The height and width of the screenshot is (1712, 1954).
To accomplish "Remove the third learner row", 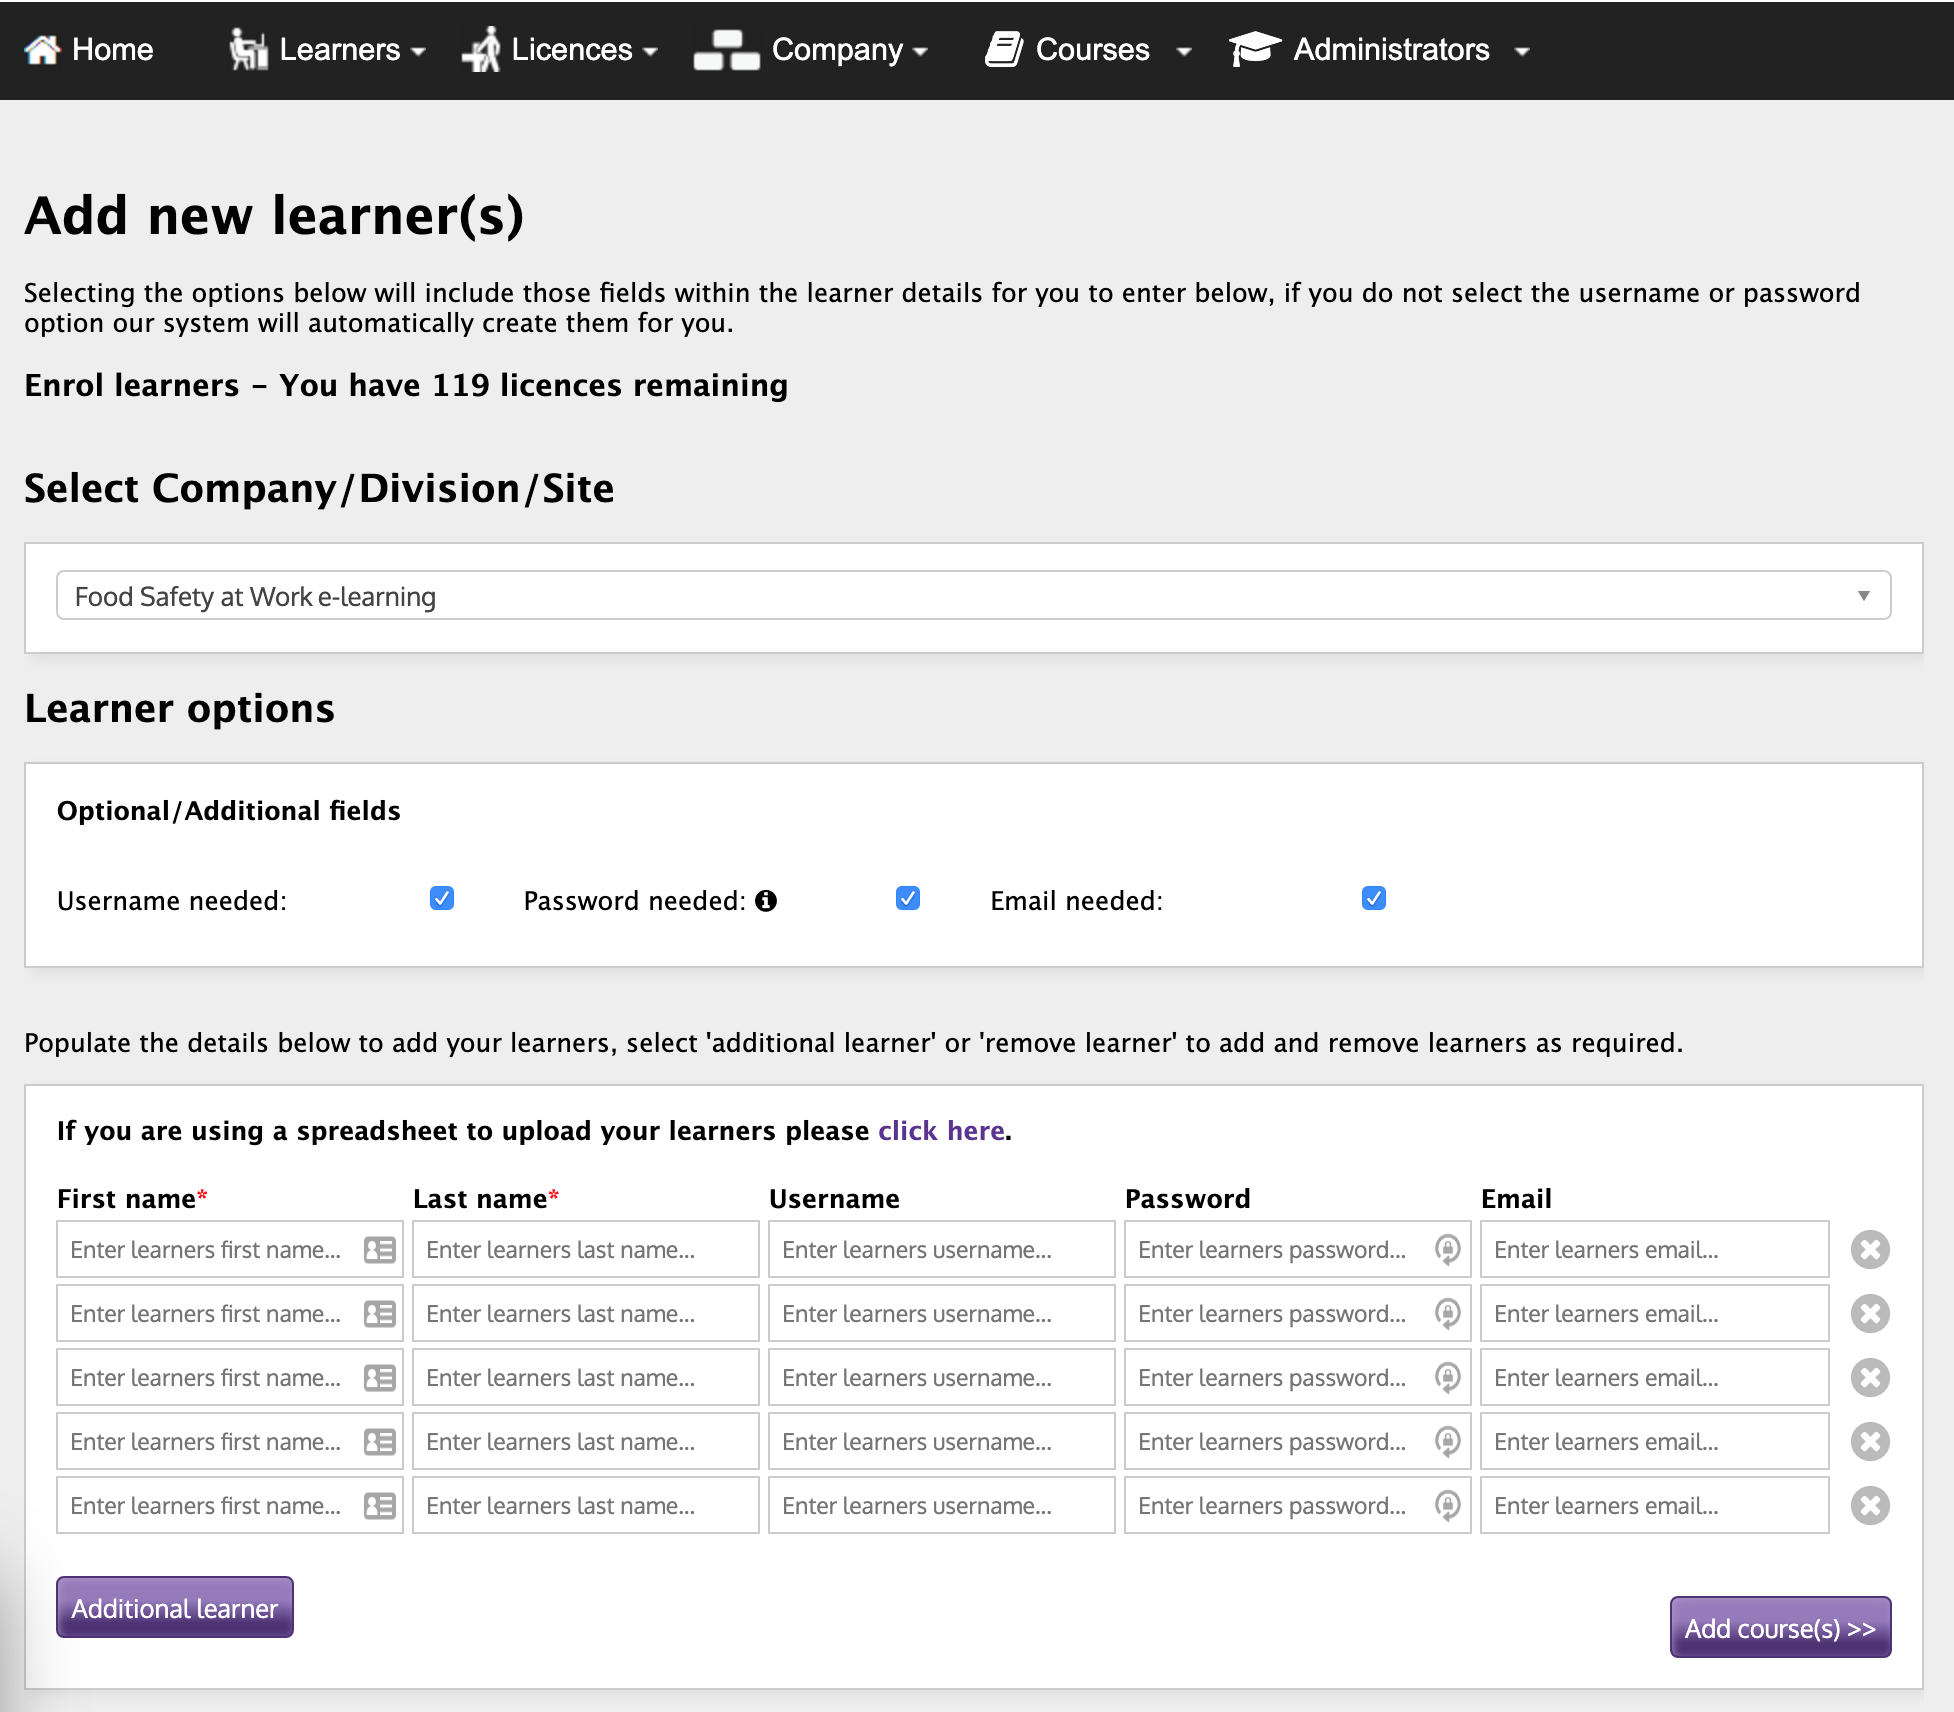I will (1870, 1378).
